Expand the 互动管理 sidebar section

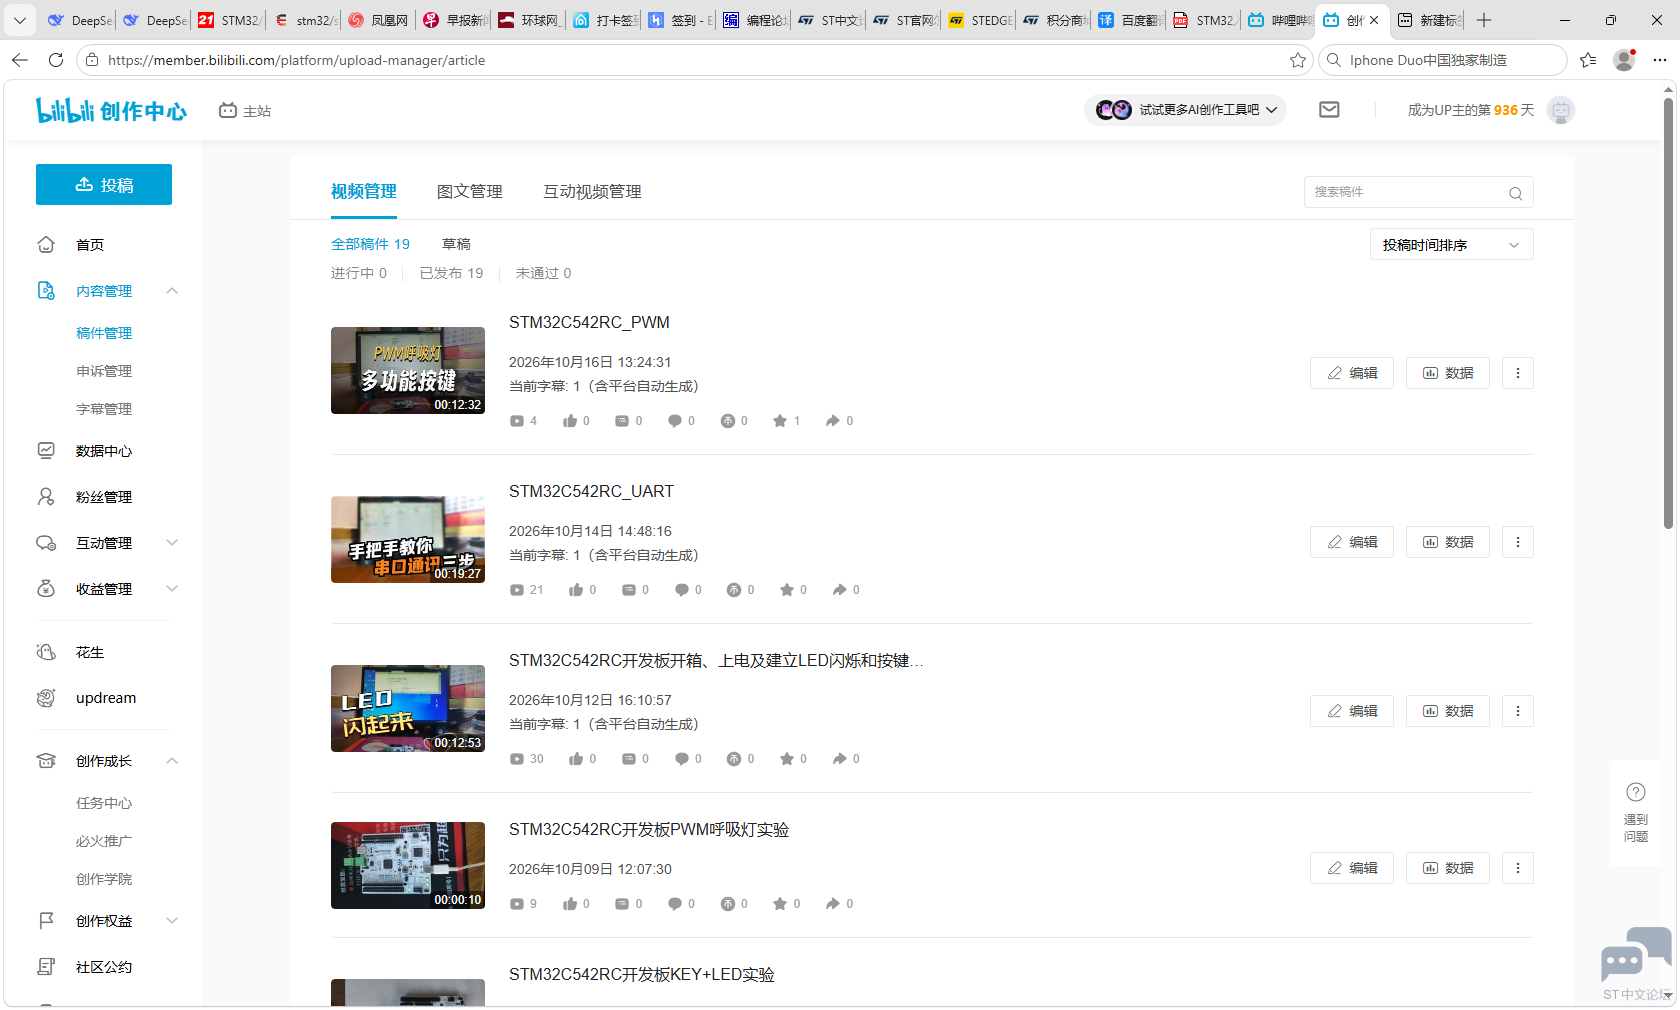click(172, 543)
